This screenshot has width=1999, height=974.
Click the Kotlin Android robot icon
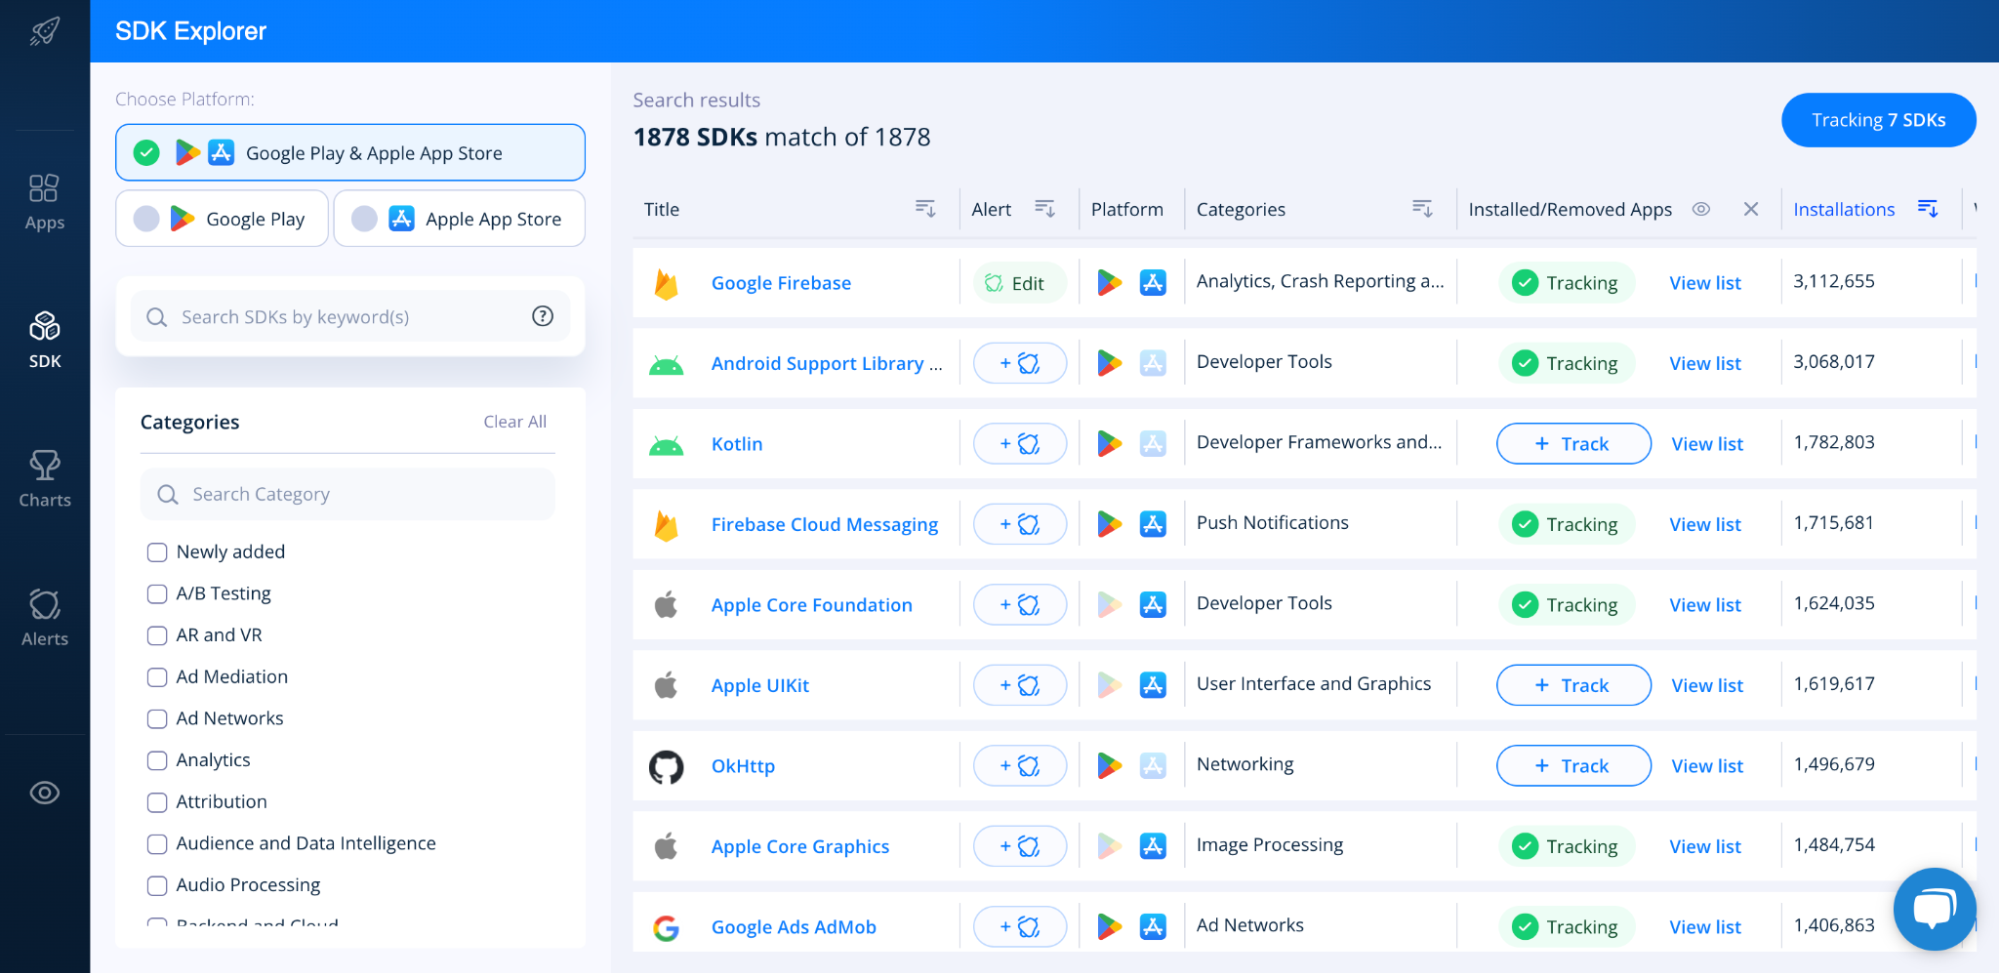[x=666, y=445]
